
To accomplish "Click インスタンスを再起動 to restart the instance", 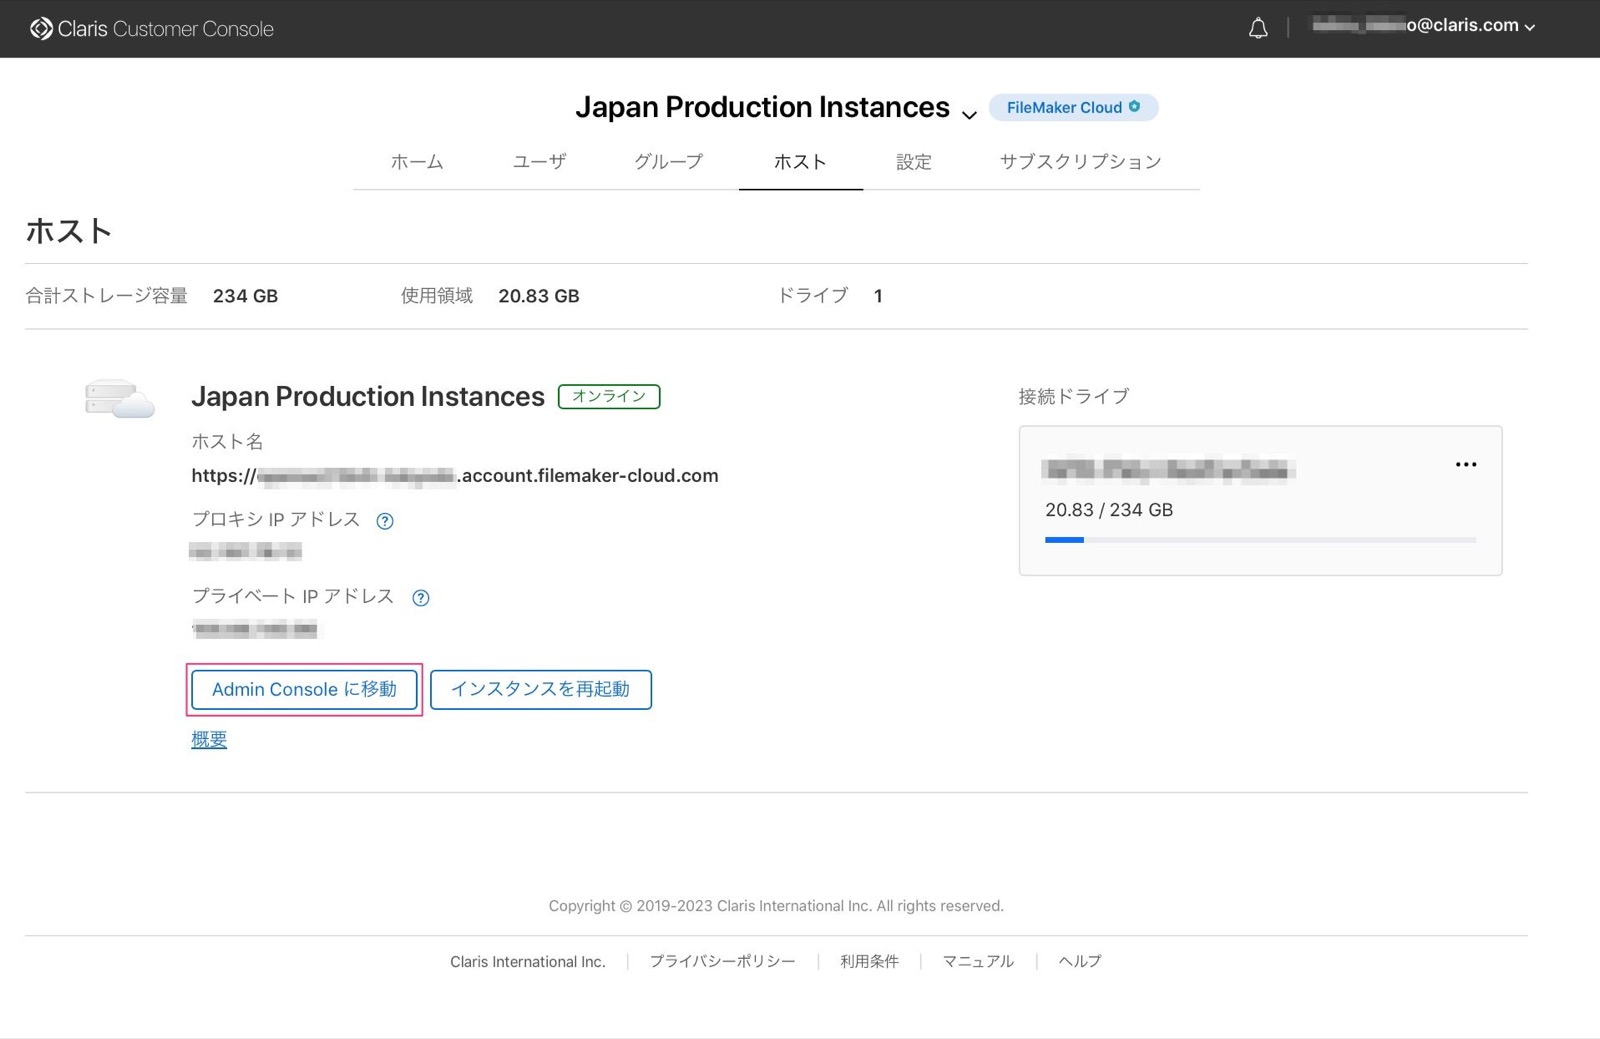I will [x=540, y=689].
